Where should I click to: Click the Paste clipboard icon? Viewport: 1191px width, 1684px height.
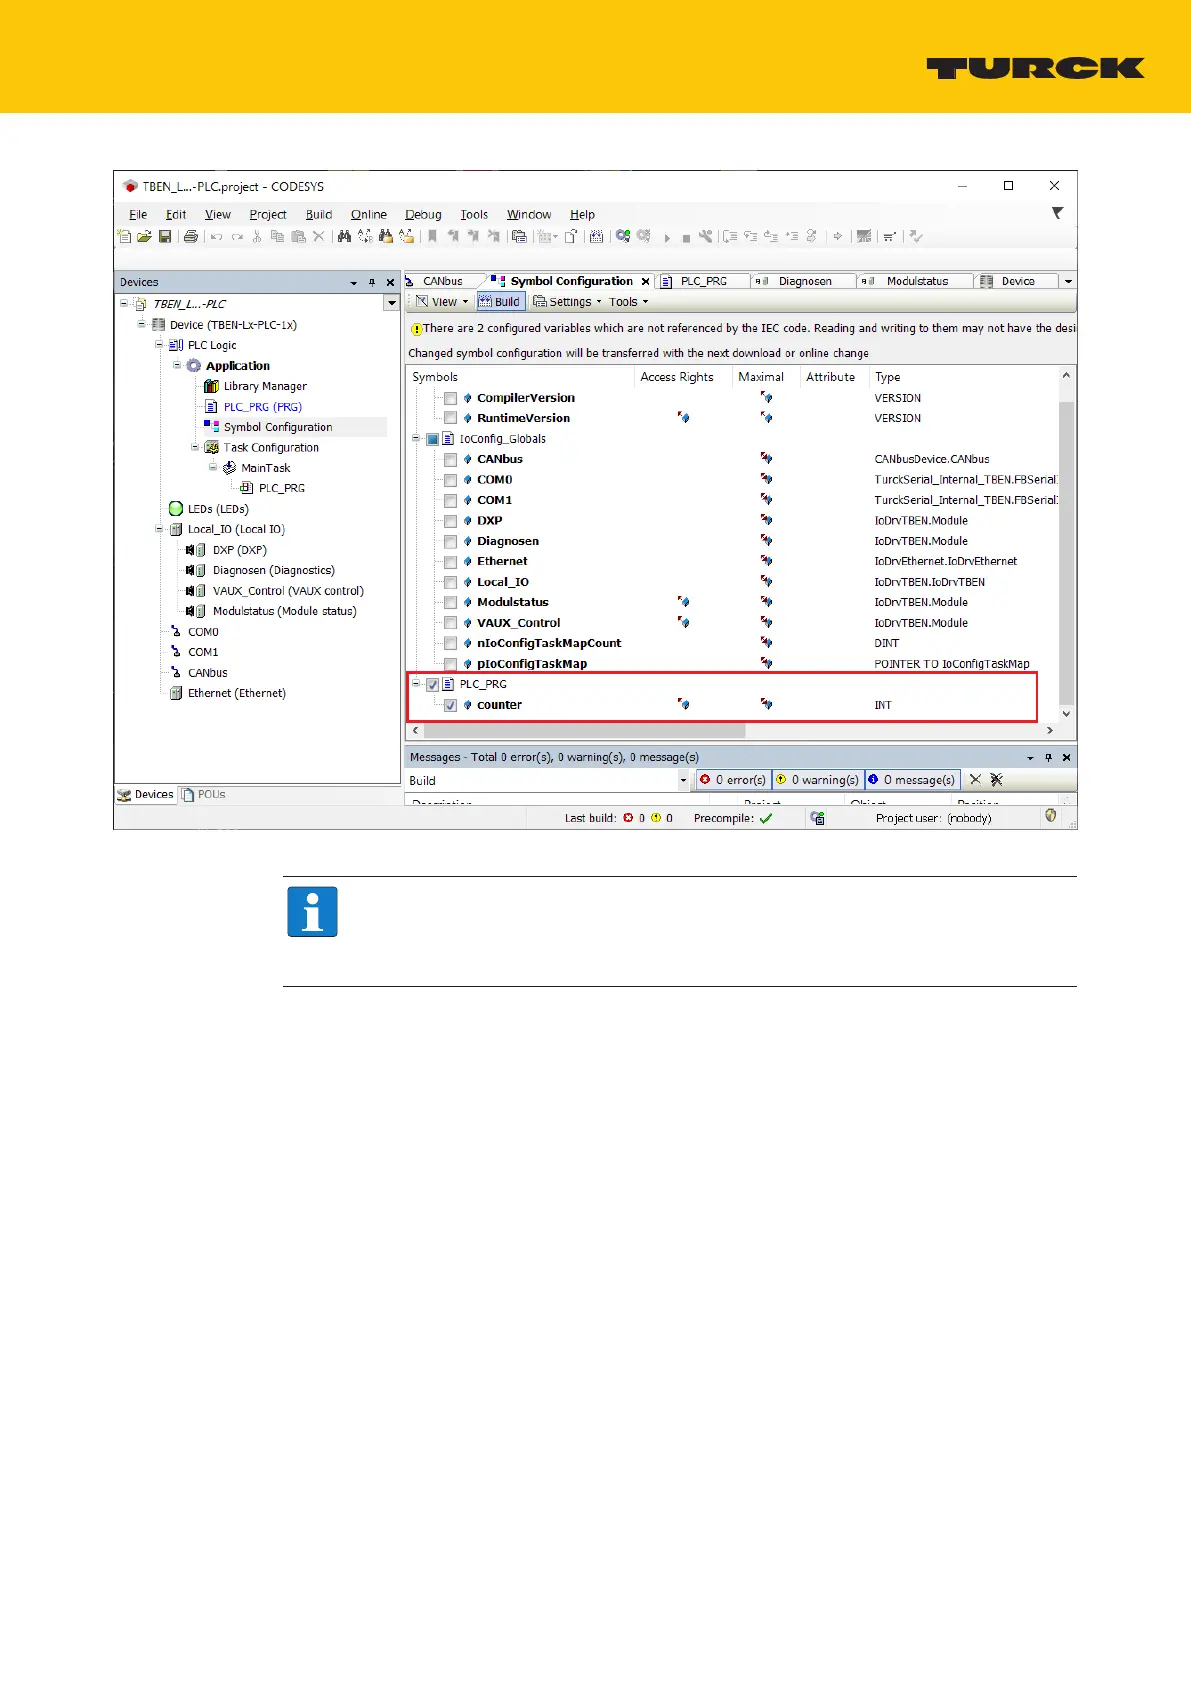coord(298,237)
